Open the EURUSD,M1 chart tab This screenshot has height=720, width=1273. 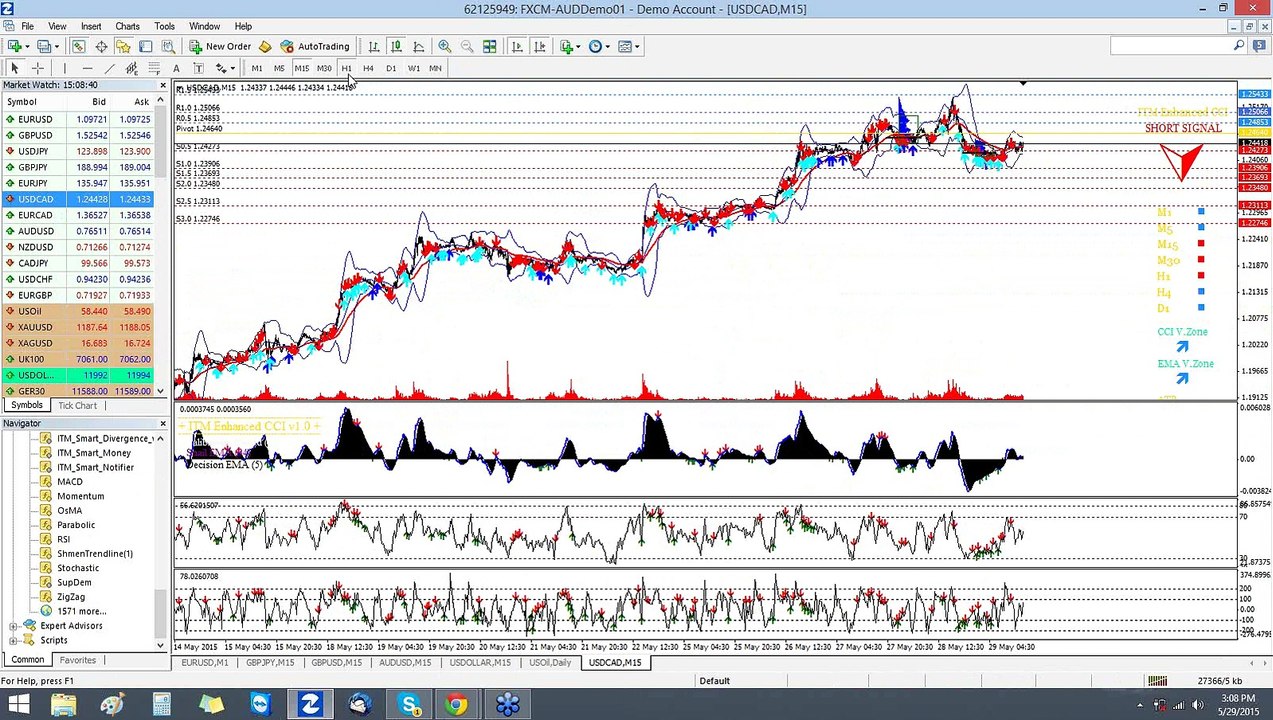205,663
